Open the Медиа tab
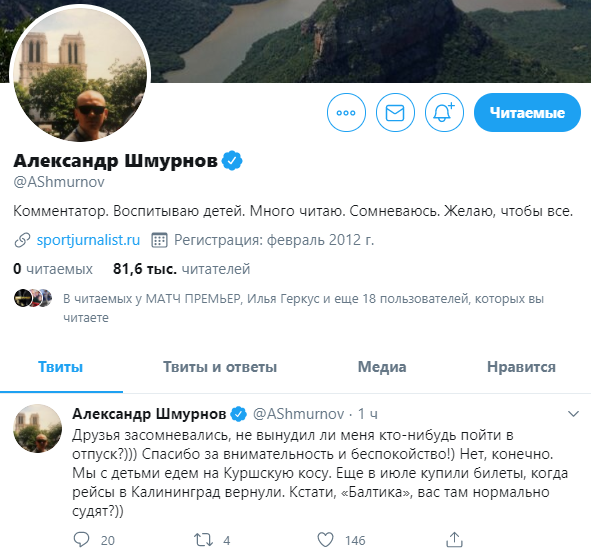591x556 pixels. tap(382, 367)
